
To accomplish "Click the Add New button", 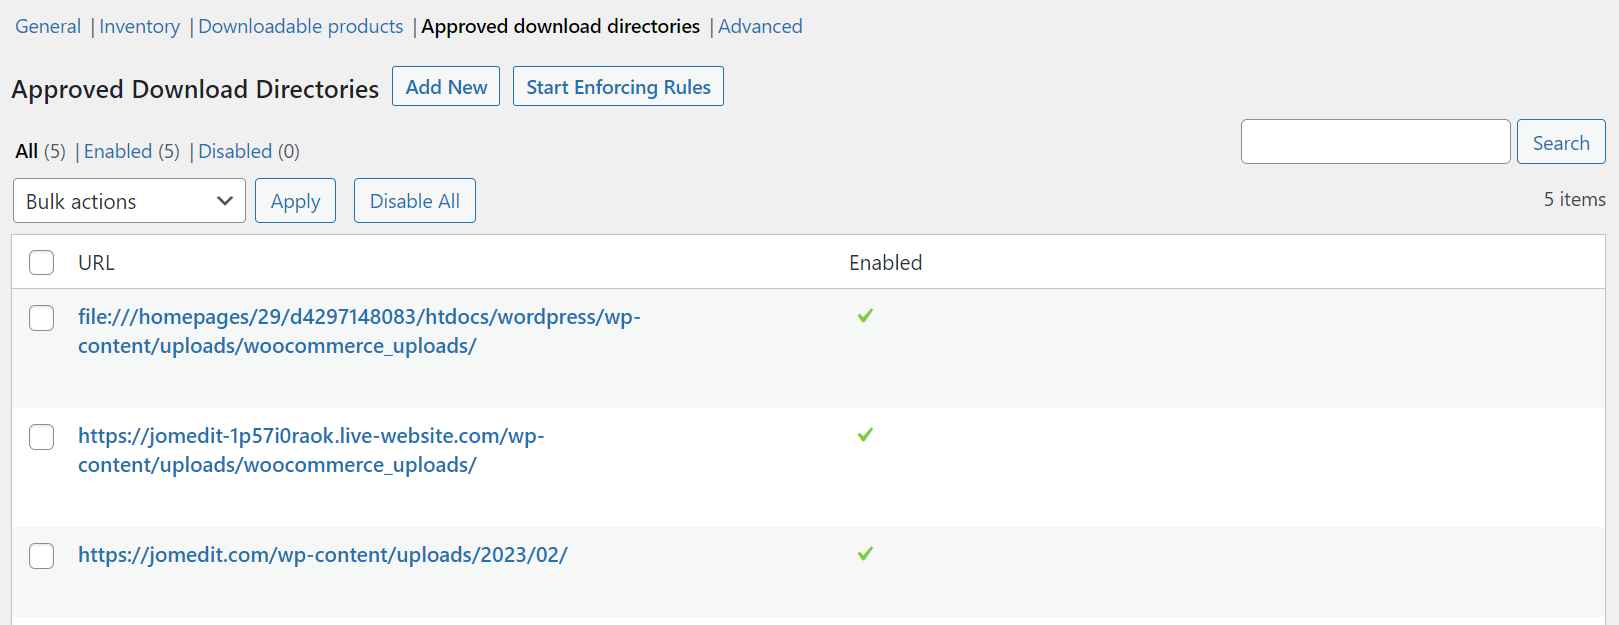I will [x=446, y=86].
